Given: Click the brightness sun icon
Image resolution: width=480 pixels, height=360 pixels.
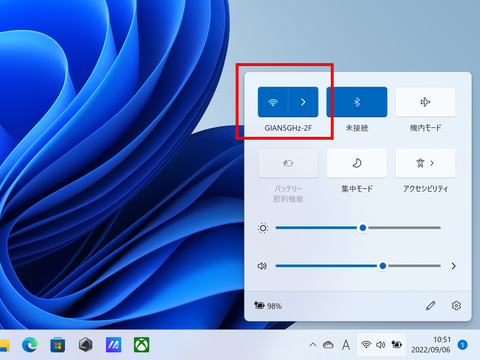Looking at the screenshot, I should pyautogui.click(x=263, y=228).
